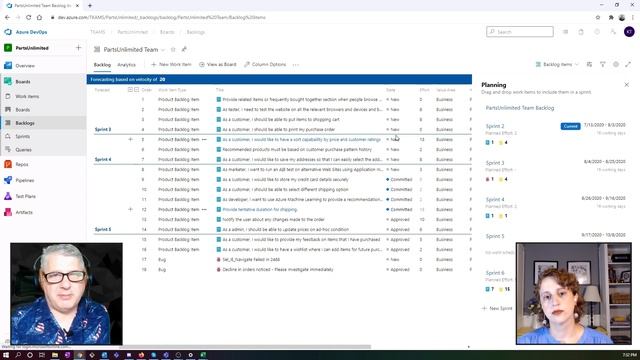Image resolution: width=640 pixels, height=360 pixels.
Task: Bookmark this page star in address bar
Action: pos(598,18)
